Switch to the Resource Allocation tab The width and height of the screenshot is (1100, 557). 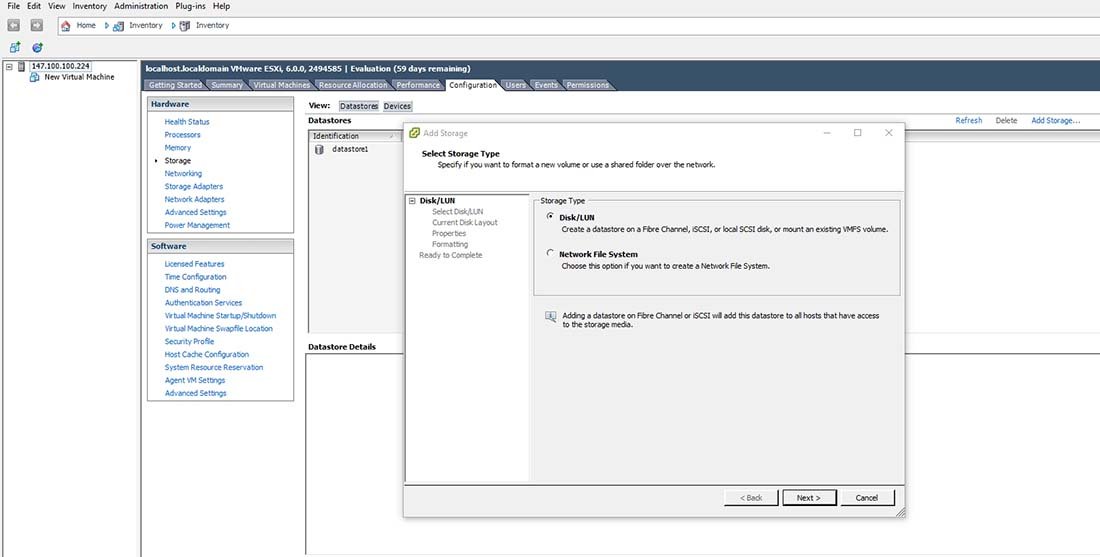[352, 85]
